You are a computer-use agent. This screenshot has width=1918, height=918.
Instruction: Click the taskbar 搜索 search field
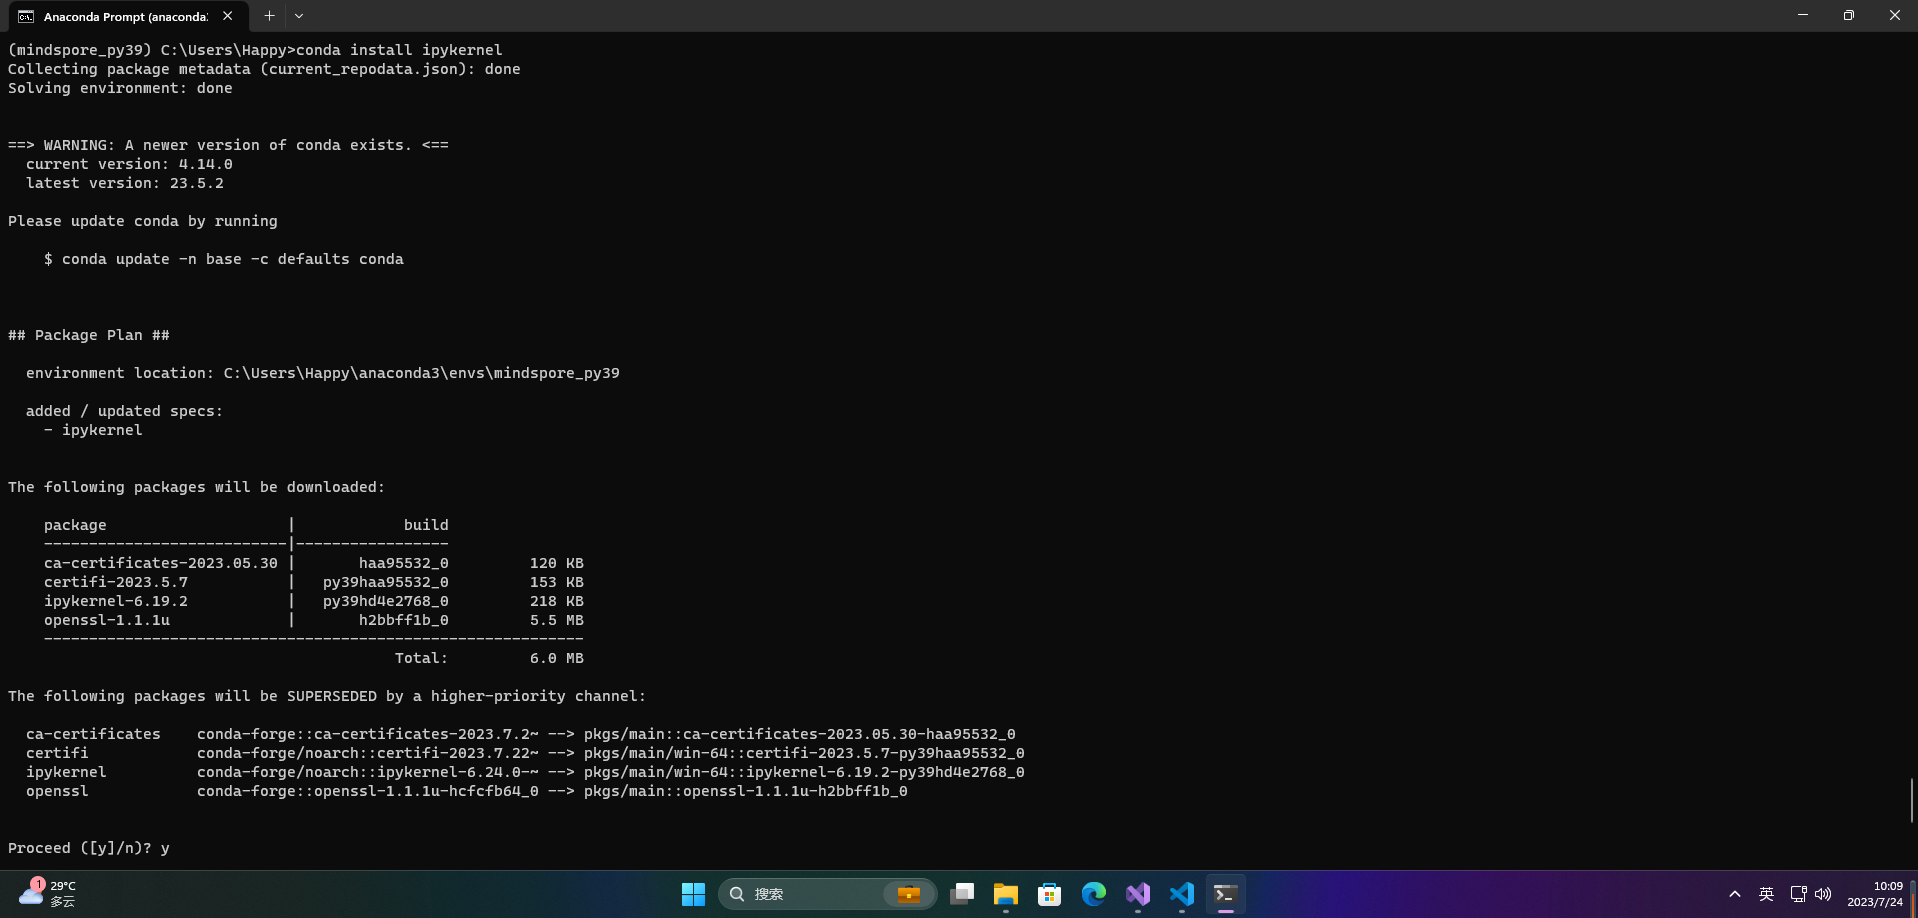coord(827,894)
